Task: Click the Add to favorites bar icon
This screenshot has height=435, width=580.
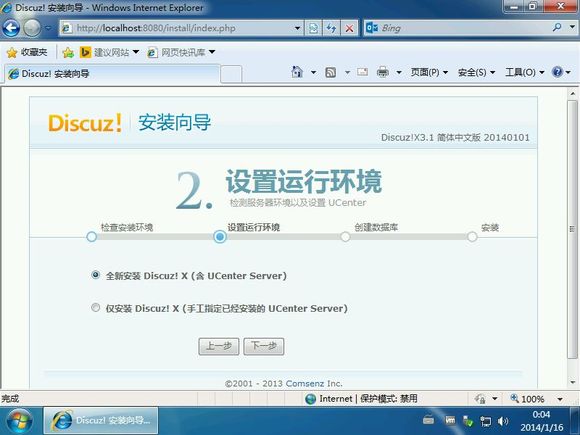Action: (68, 53)
